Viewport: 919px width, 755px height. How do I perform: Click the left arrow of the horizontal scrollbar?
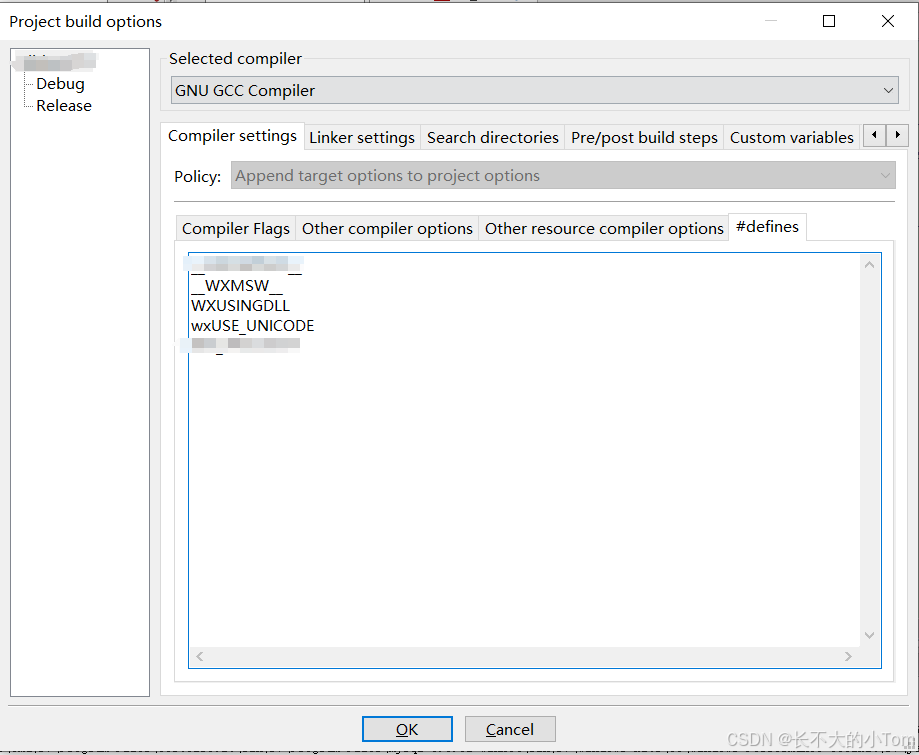pos(198,656)
